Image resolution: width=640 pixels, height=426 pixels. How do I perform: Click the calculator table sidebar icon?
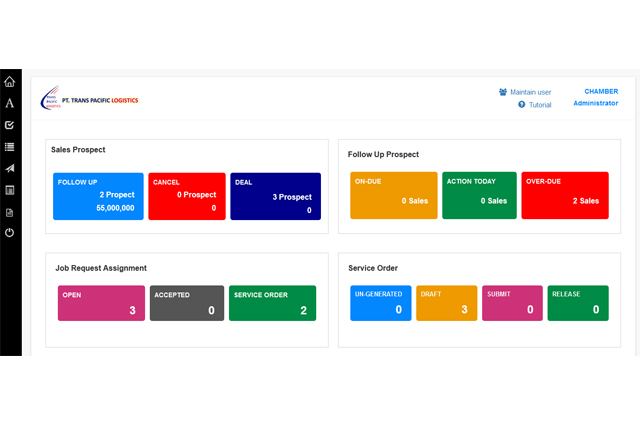[x=10, y=190]
